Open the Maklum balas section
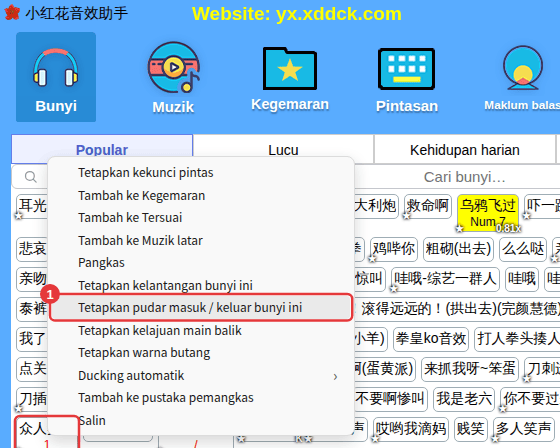The image size is (560, 448). pos(522,79)
